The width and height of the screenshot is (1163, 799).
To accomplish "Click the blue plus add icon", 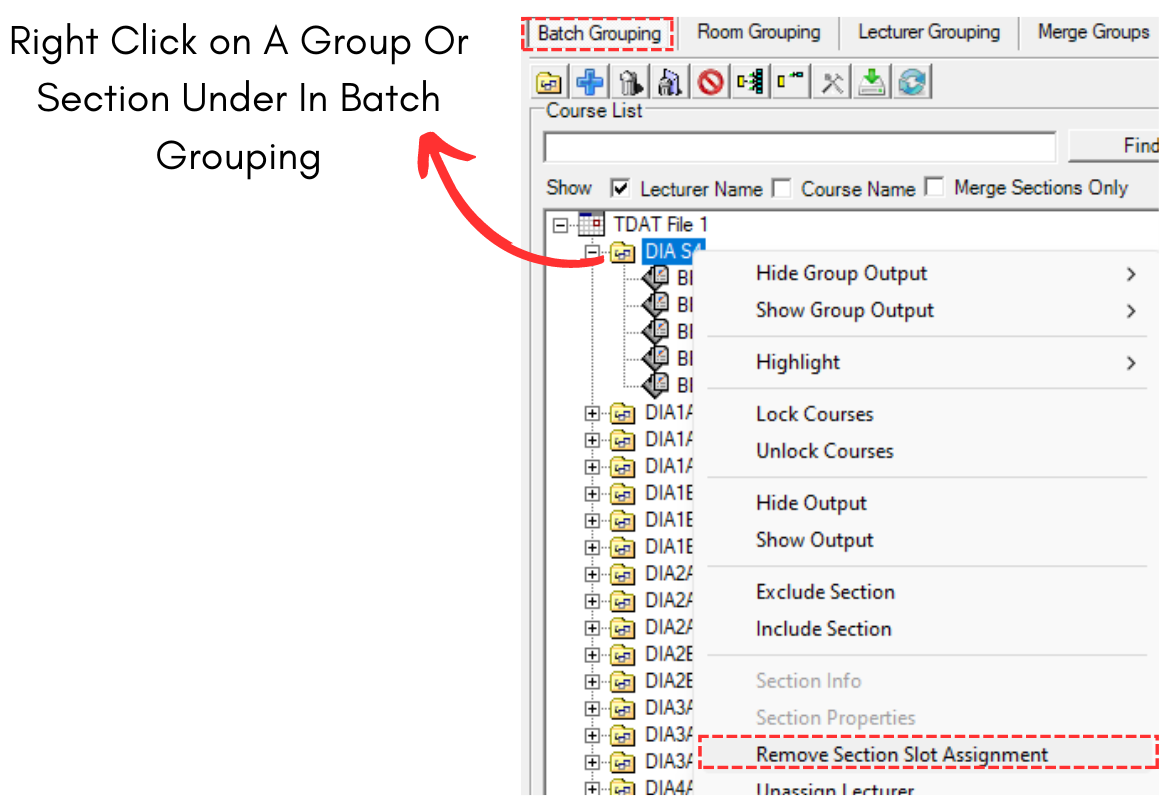I will pos(590,82).
